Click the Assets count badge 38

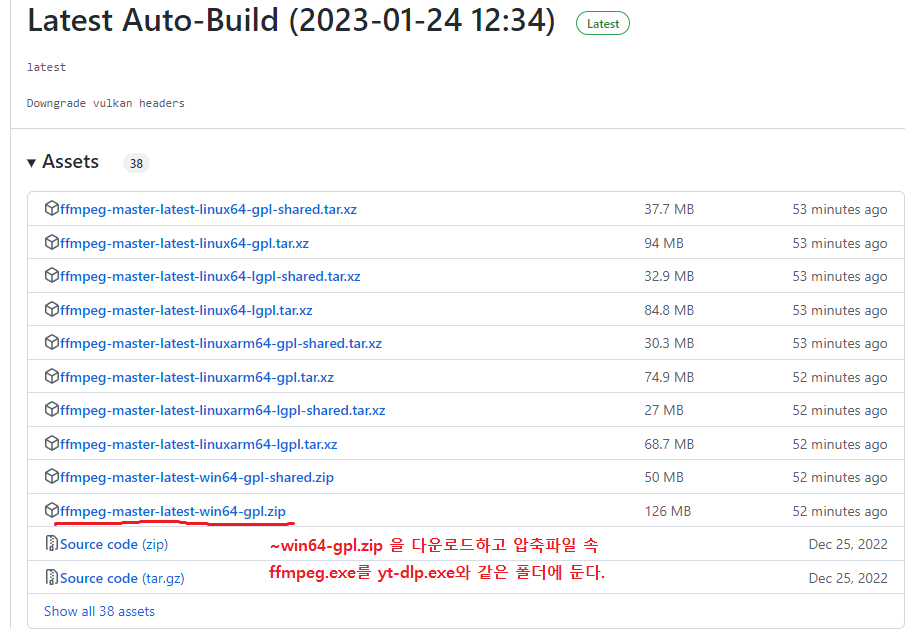136,163
